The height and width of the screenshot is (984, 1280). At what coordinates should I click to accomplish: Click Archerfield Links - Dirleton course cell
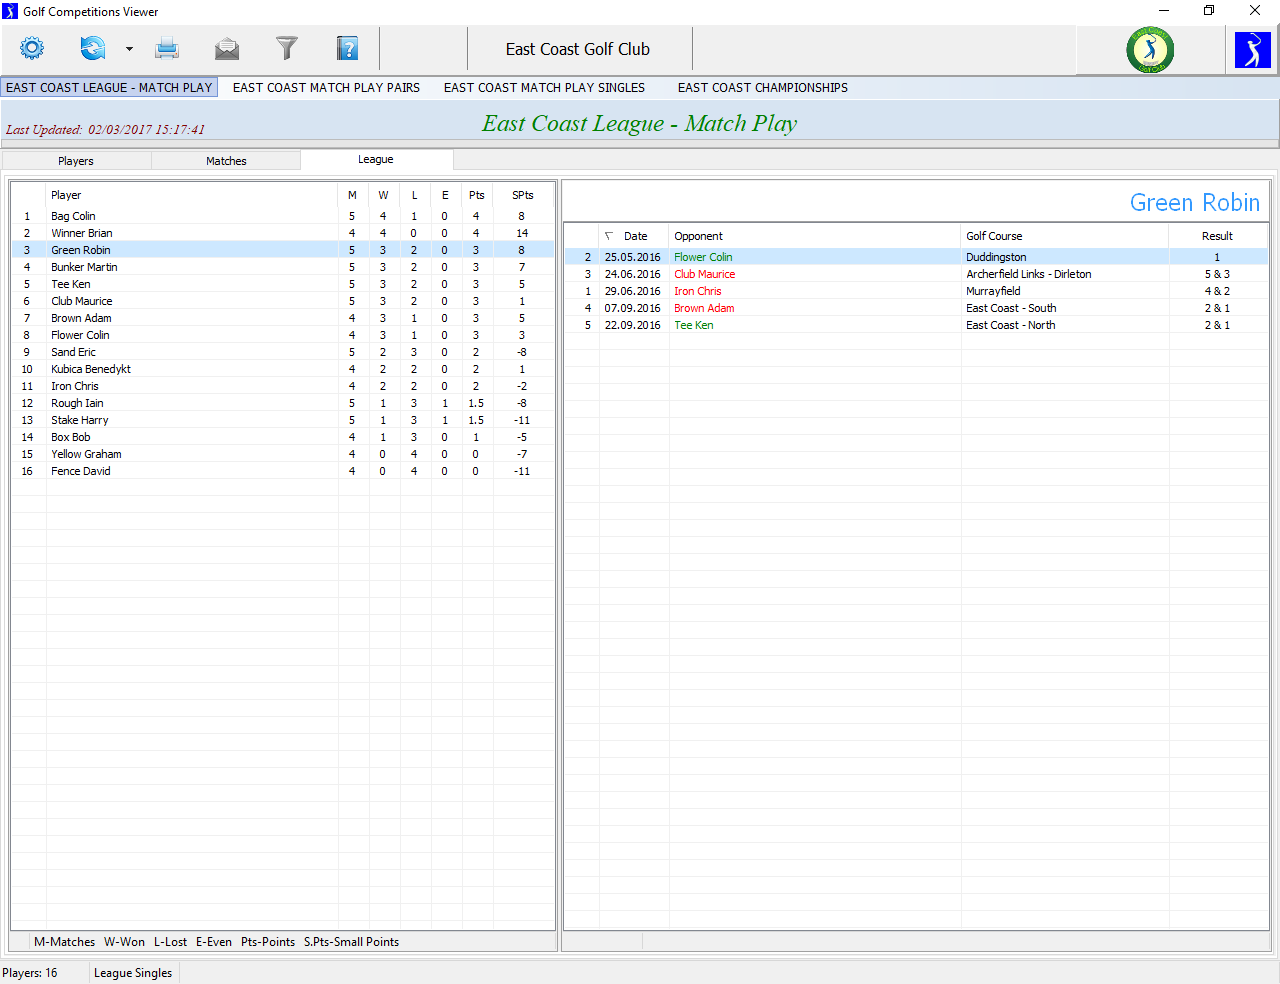(x=1028, y=274)
